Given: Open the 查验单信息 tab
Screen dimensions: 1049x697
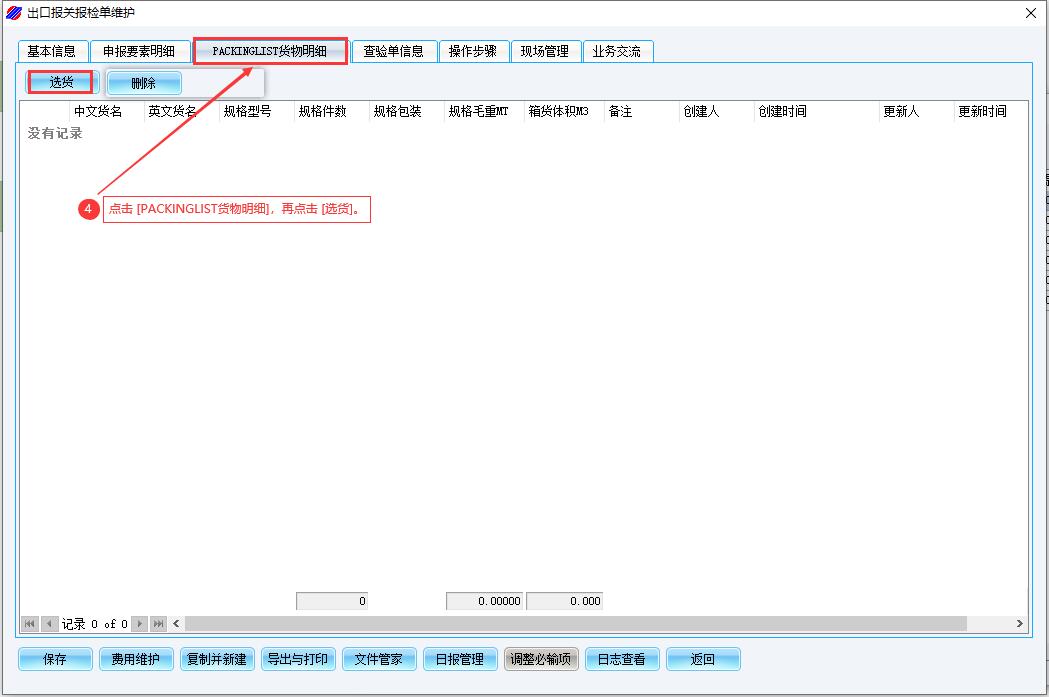Looking at the screenshot, I should pyautogui.click(x=394, y=51).
